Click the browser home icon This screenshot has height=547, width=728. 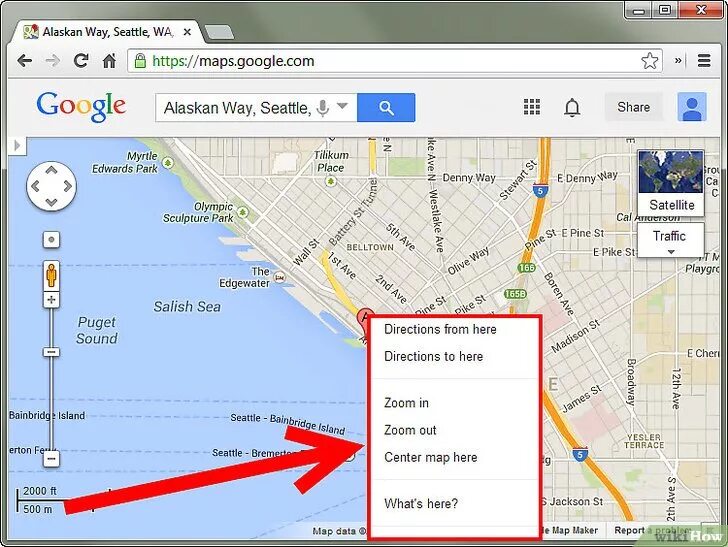(x=109, y=61)
